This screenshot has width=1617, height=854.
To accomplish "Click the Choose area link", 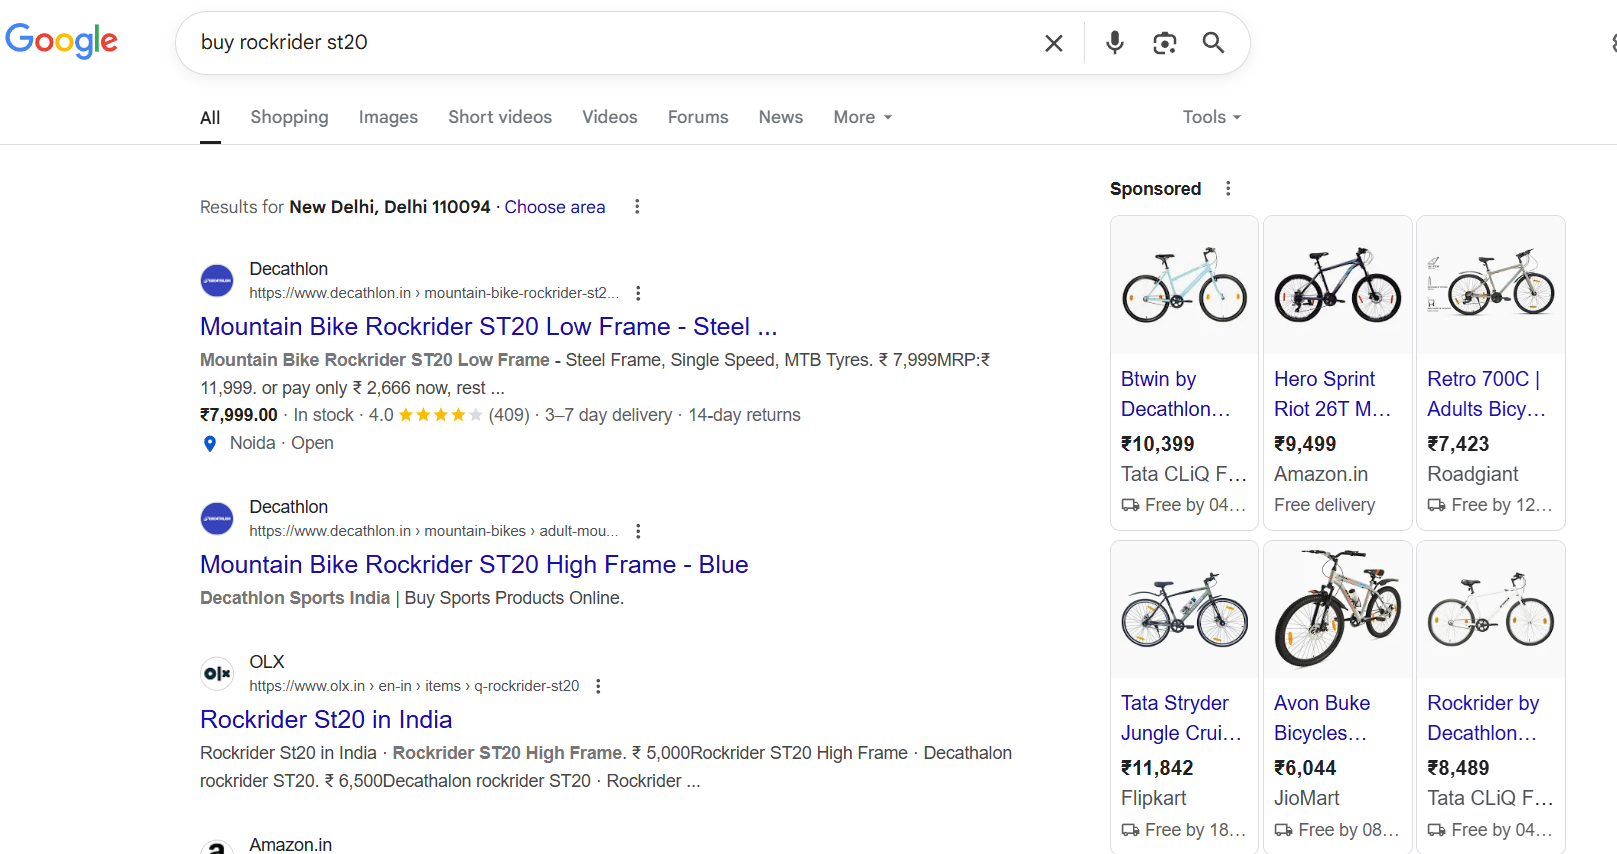I will coord(554,207).
